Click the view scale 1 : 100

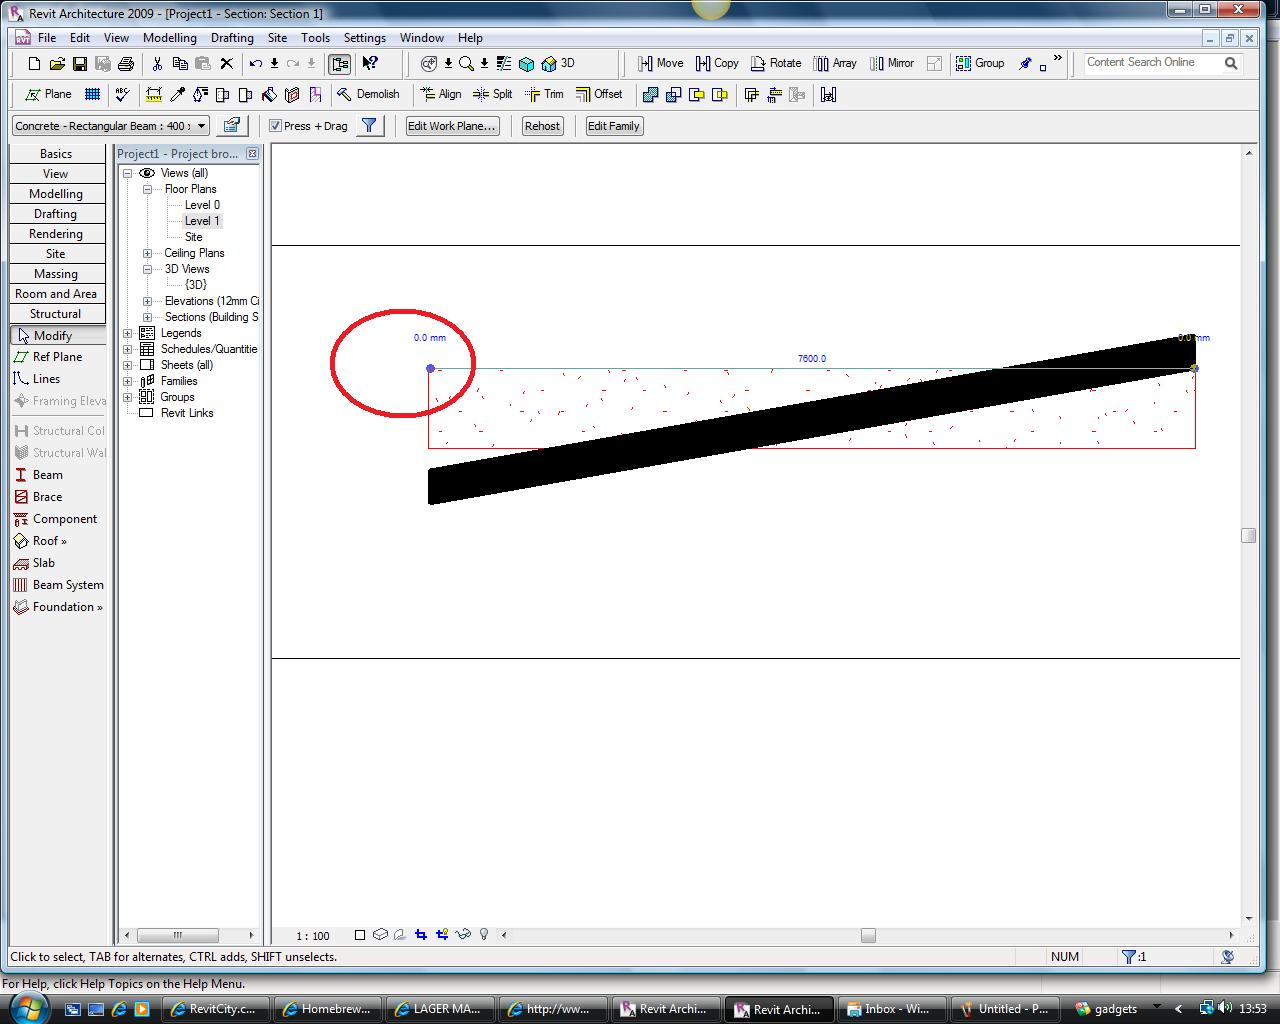[313, 936]
